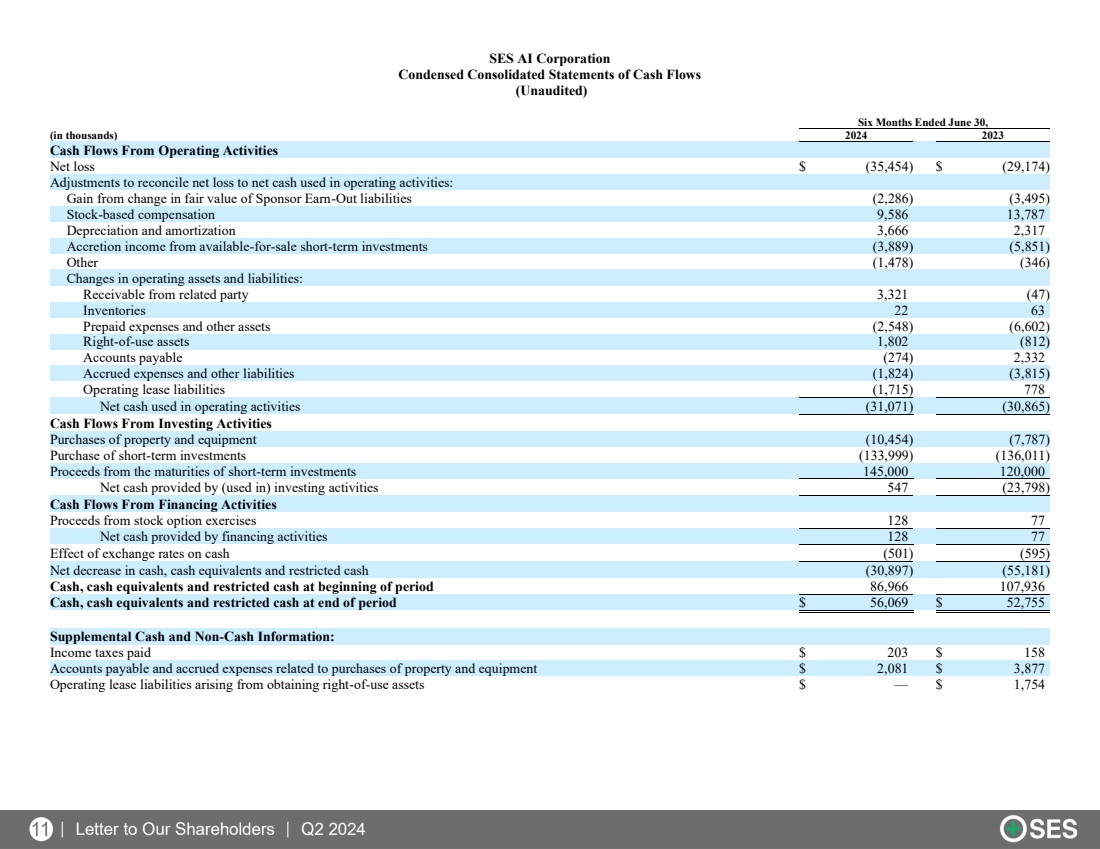Select the Purchases of property and equipment label
1100x849 pixels.
coord(153,439)
